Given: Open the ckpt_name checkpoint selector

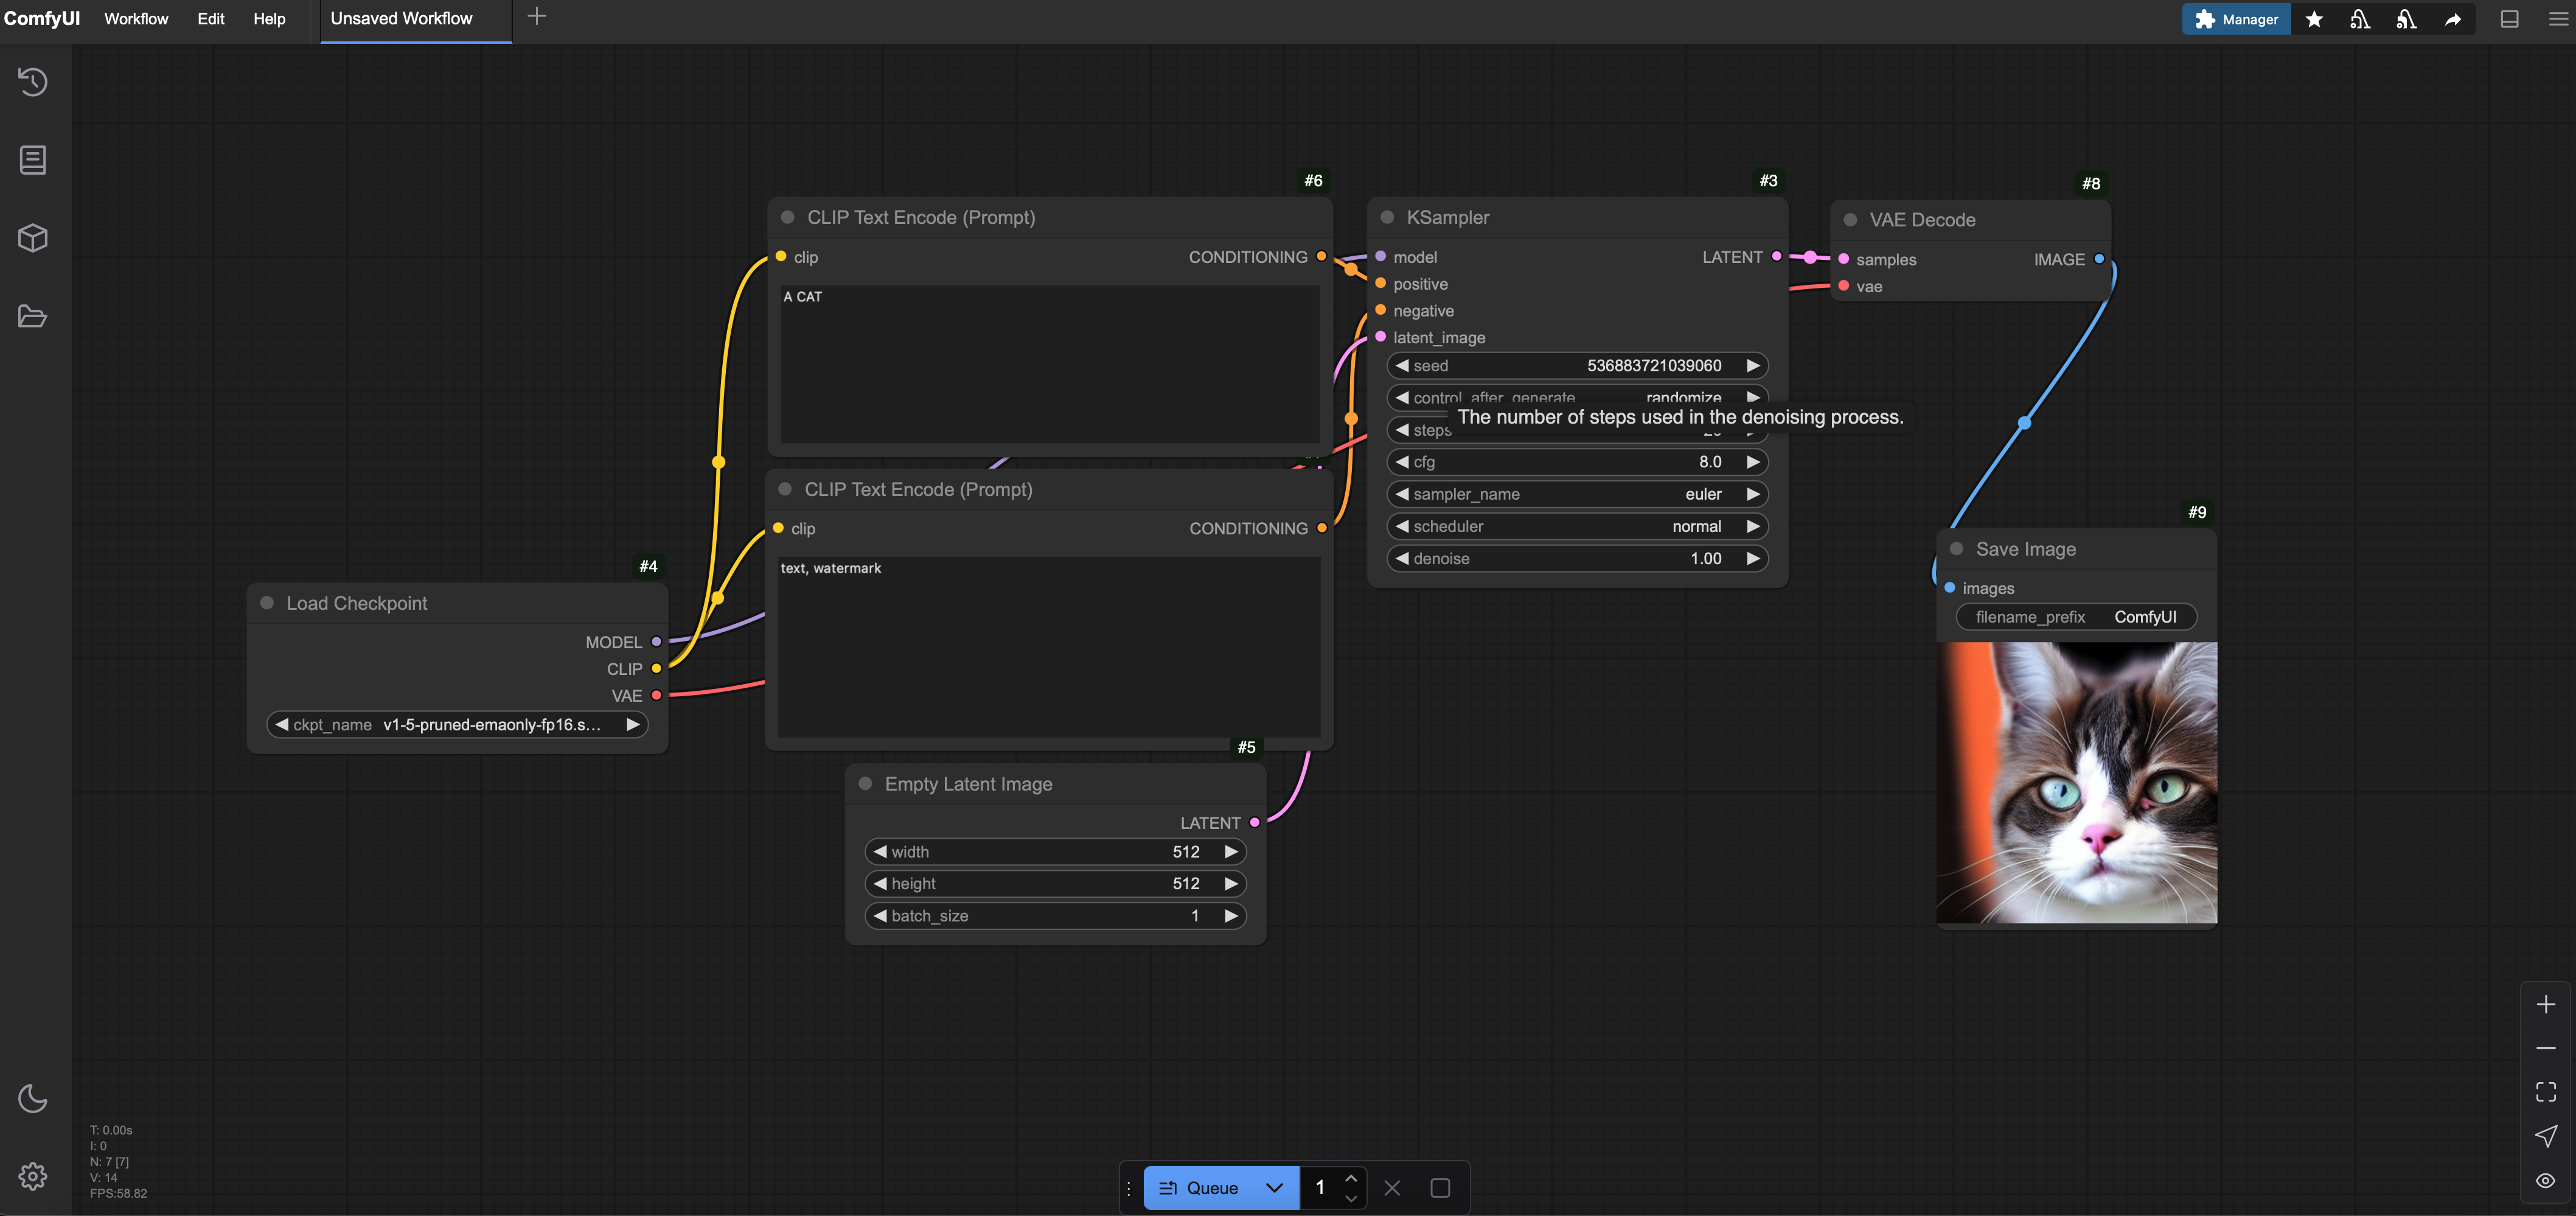Looking at the screenshot, I should 457,724.
